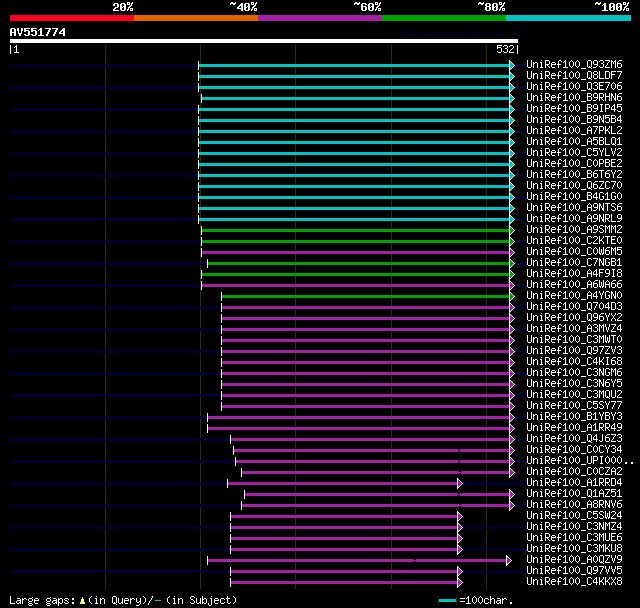Pick hit UniRef100_C4KI68
This screenshot has width=640, height=608.
tap(574, 362)
